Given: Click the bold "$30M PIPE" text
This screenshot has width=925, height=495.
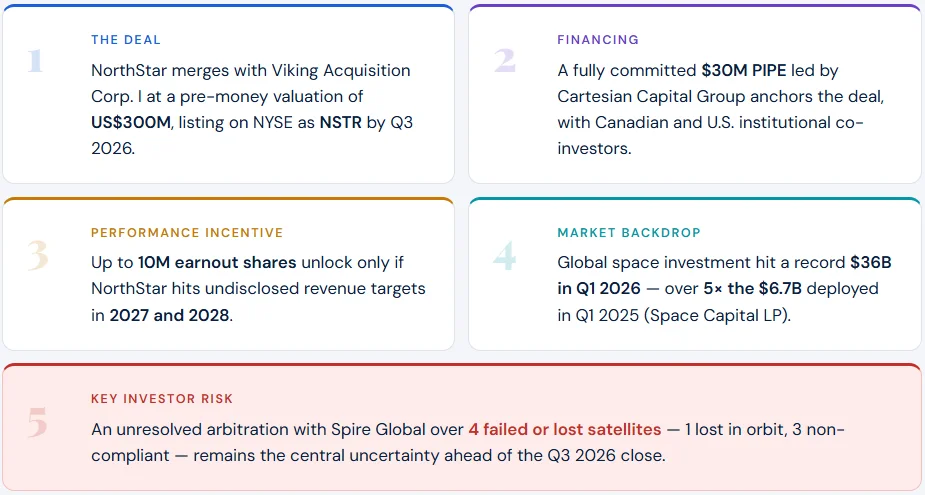Looking at the screenshot, I should [743, 71].
